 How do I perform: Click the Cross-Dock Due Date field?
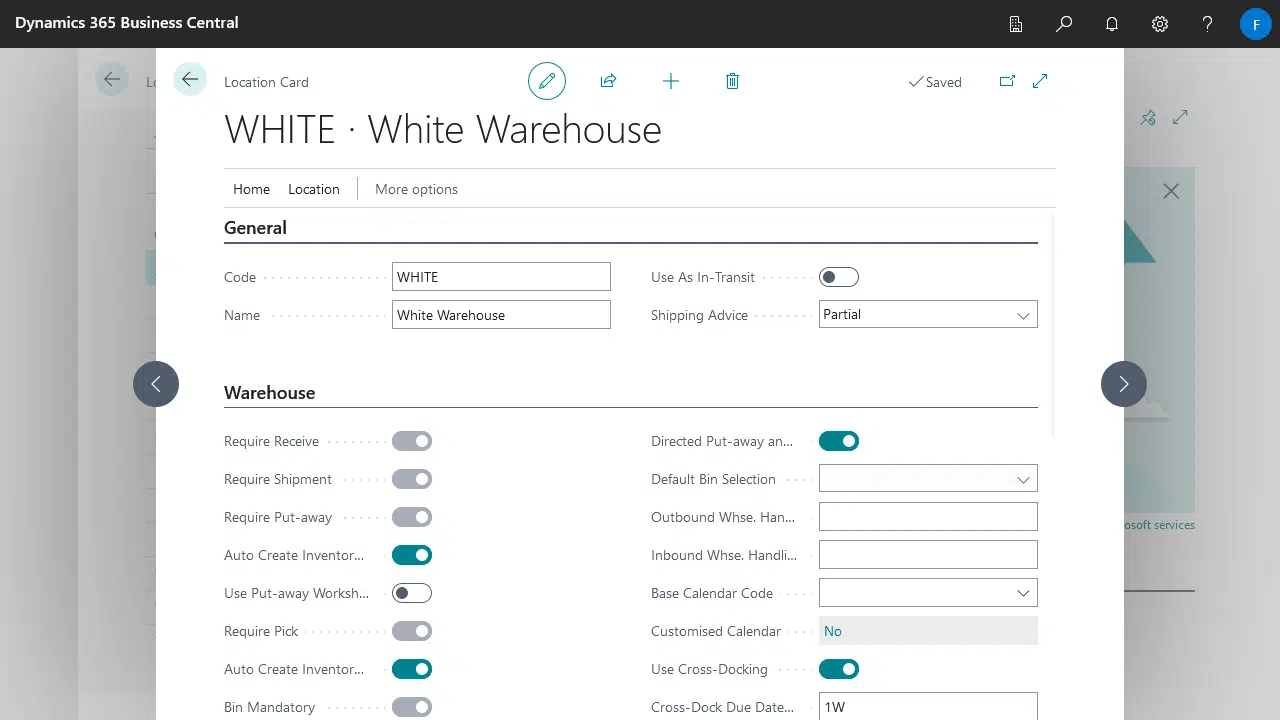coord(928,706)
